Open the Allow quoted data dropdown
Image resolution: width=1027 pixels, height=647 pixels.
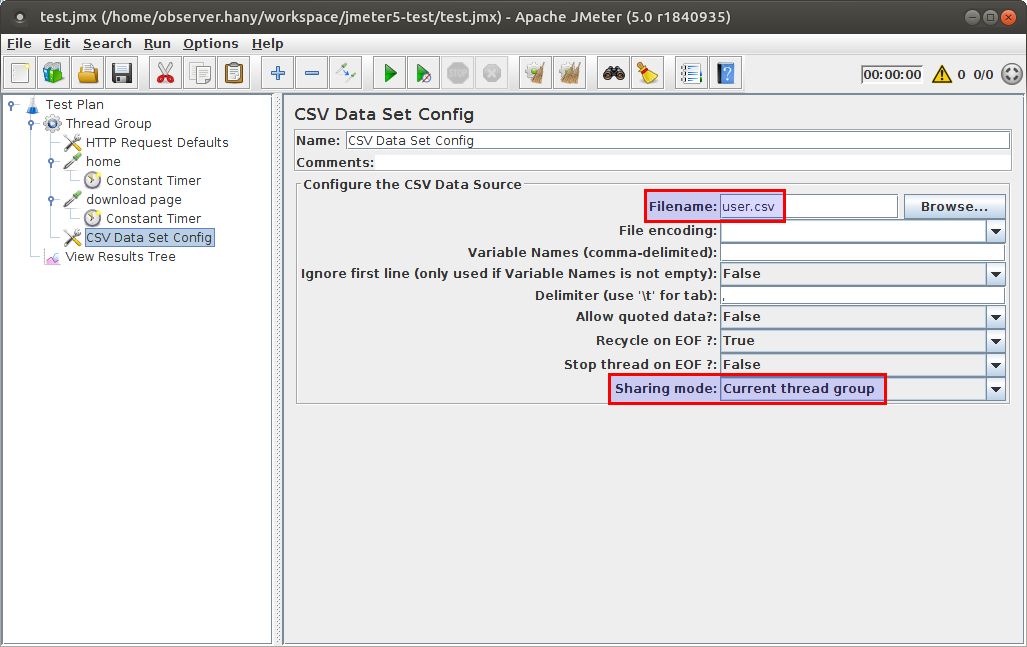pyautogui.click(x=996, y=317)
